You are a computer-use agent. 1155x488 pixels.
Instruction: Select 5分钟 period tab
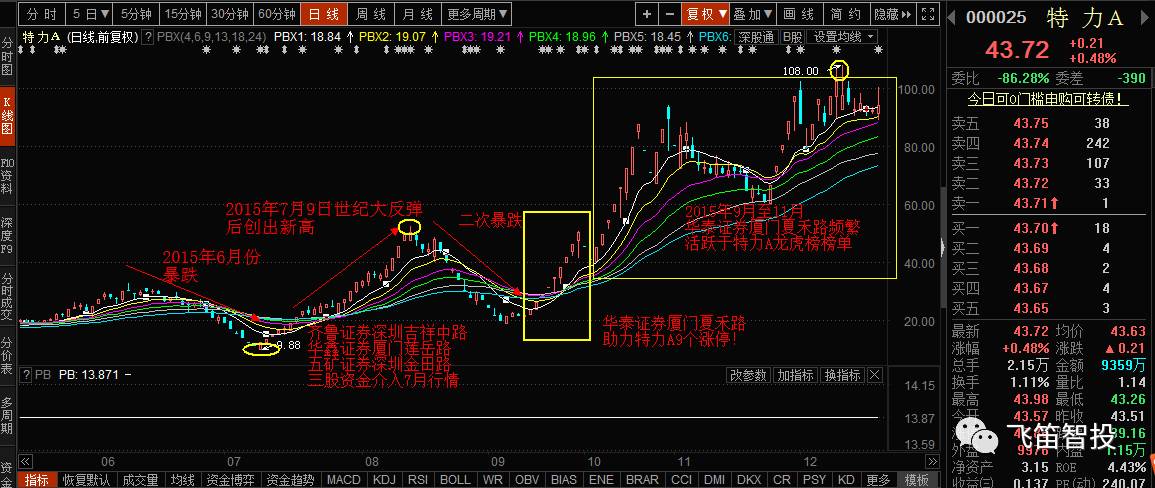coord(136,14)
